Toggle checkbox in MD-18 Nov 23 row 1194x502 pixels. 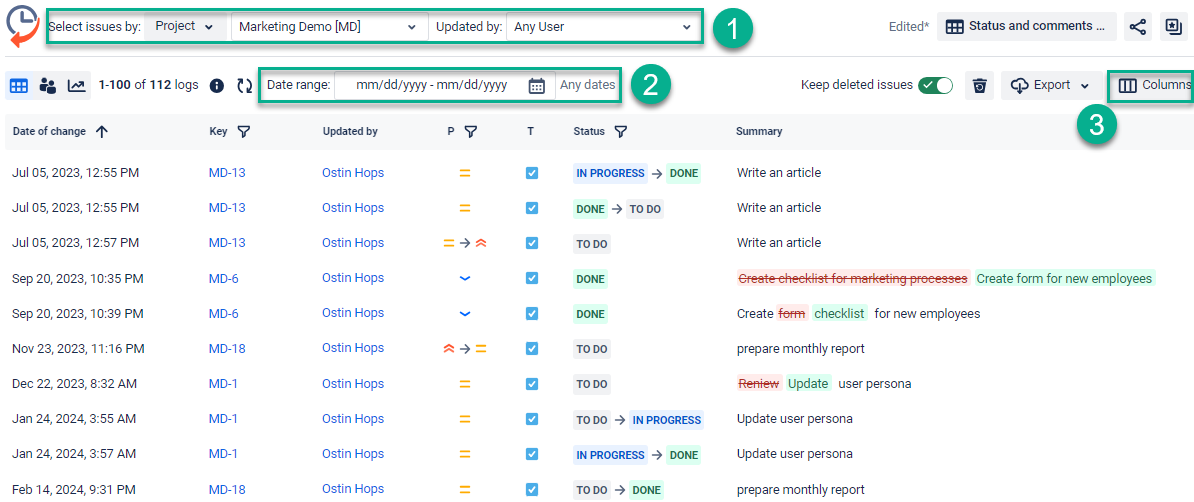[x=532, y=349]
